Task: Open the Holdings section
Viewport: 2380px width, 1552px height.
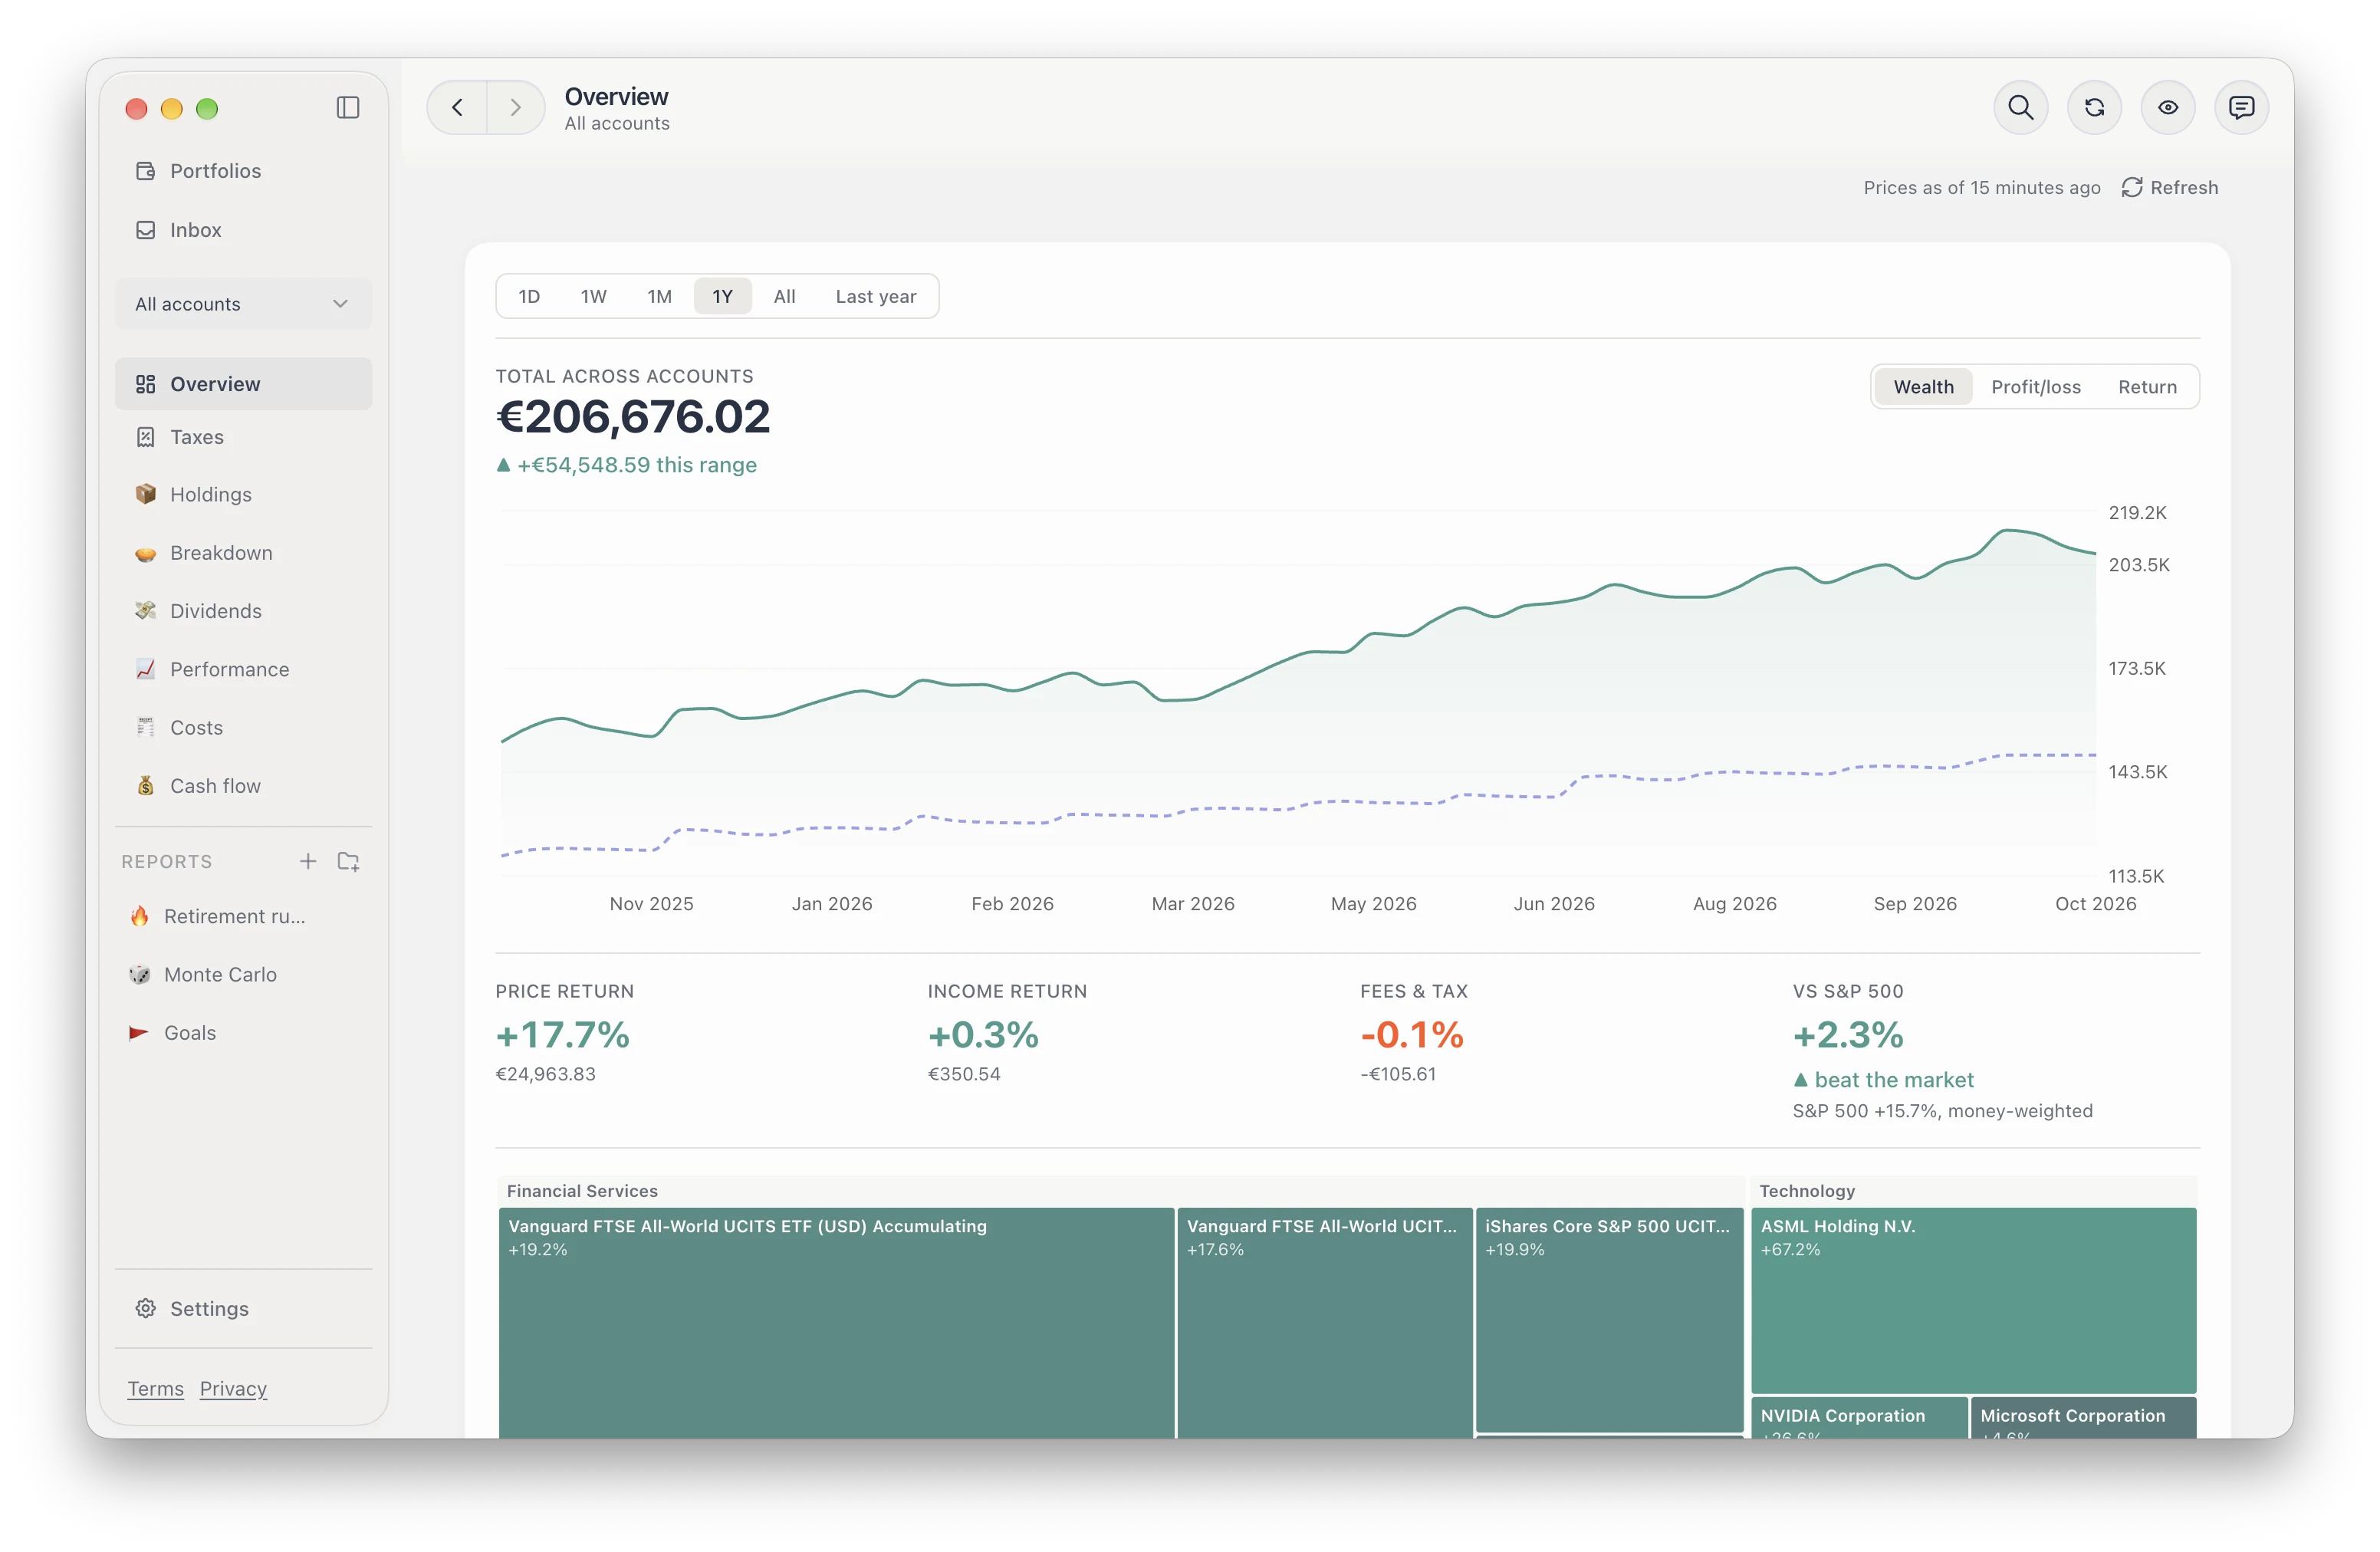Action: pos(243,495)
